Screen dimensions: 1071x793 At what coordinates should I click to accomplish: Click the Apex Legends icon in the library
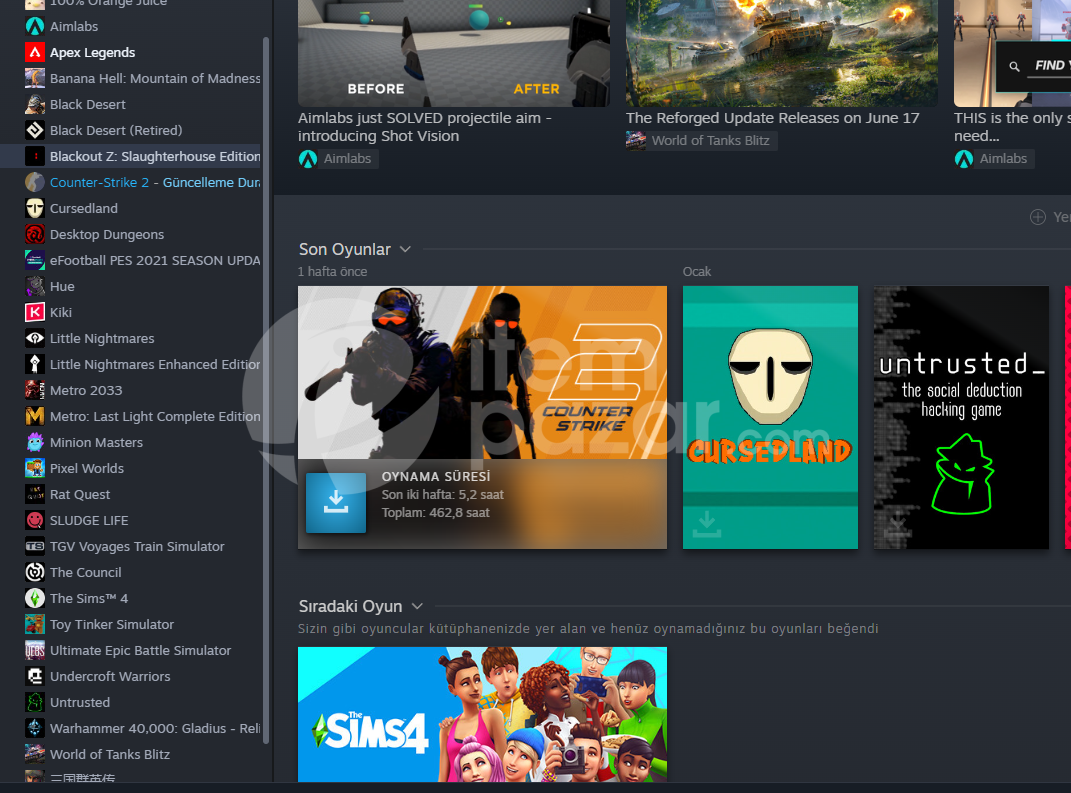point(35,52)
